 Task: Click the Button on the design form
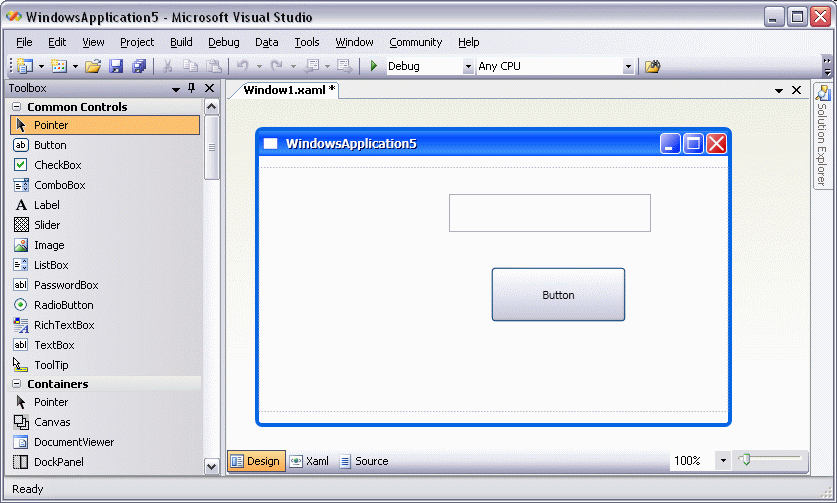[x=558, y=295]
